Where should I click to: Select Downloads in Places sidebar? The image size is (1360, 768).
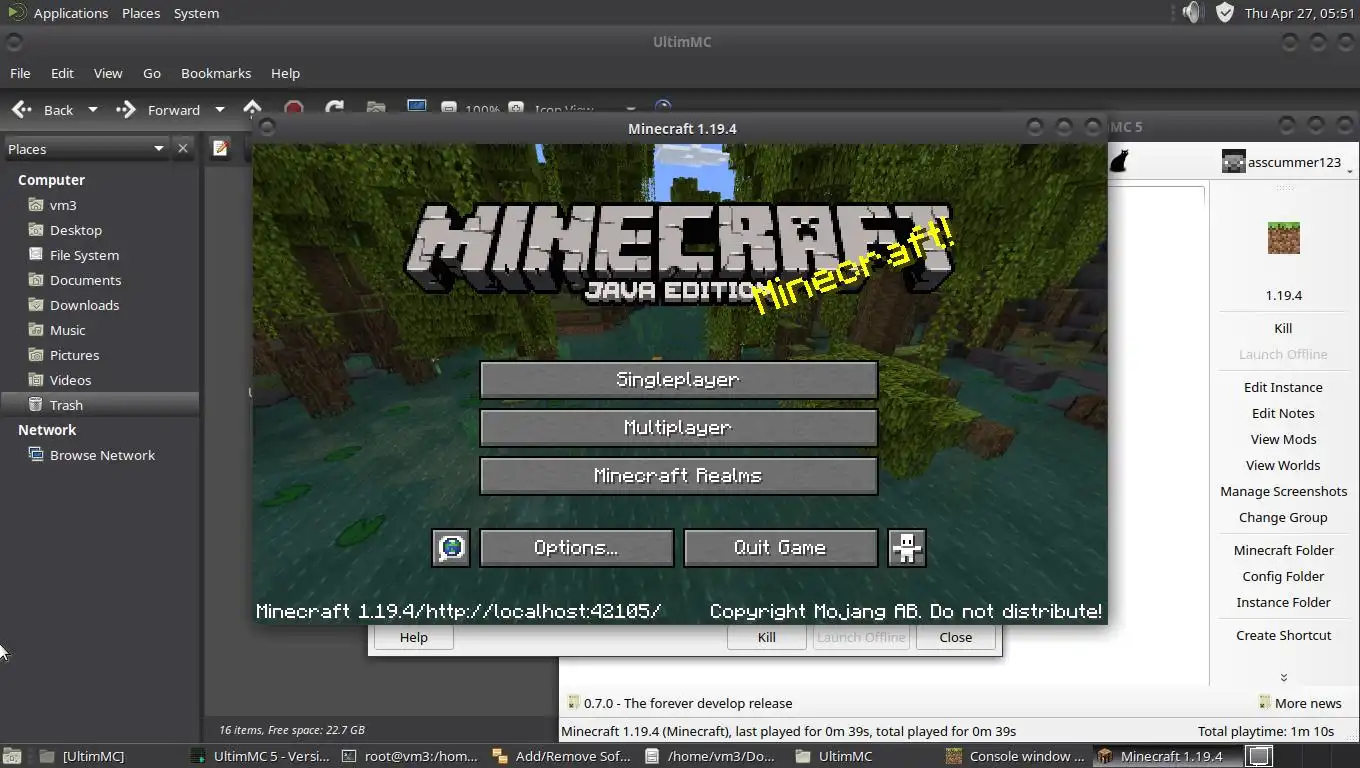pos(84,305)
